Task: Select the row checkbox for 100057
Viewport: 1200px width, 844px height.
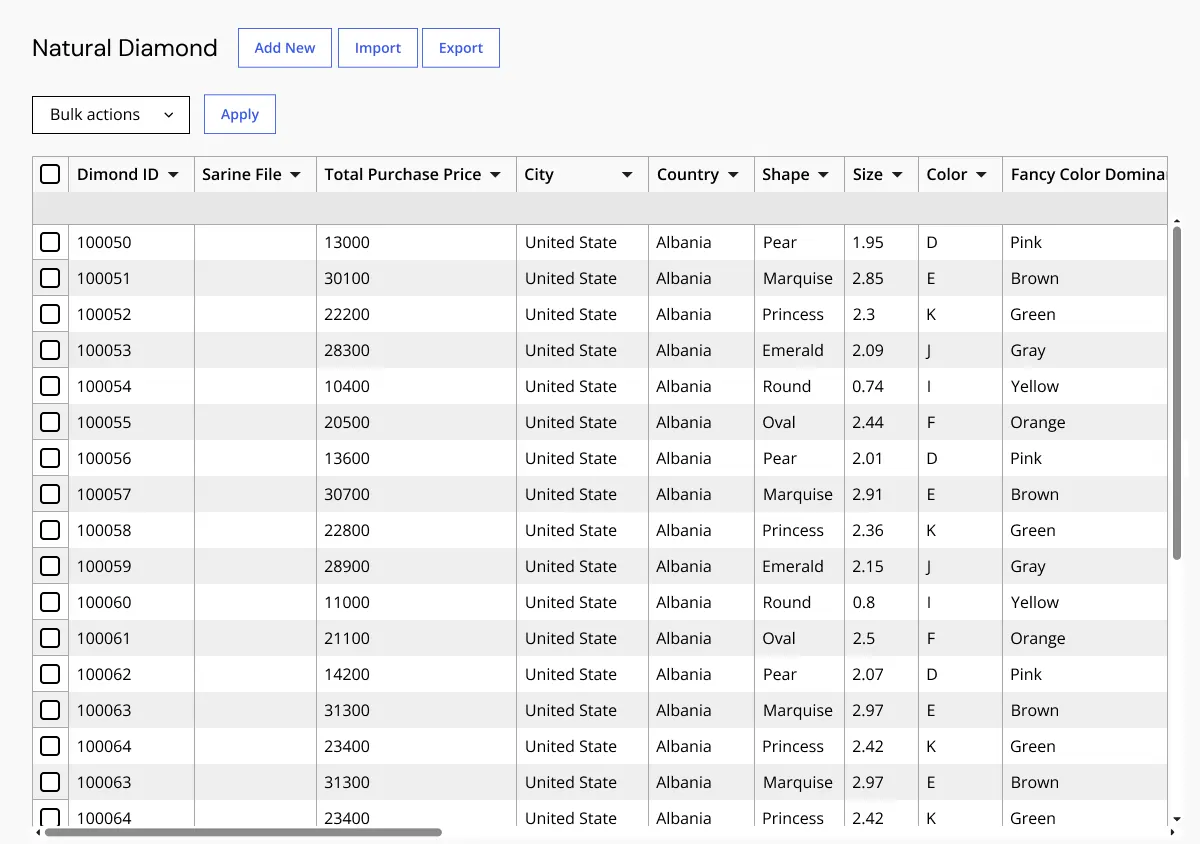Action: click(x=50, y=494)
